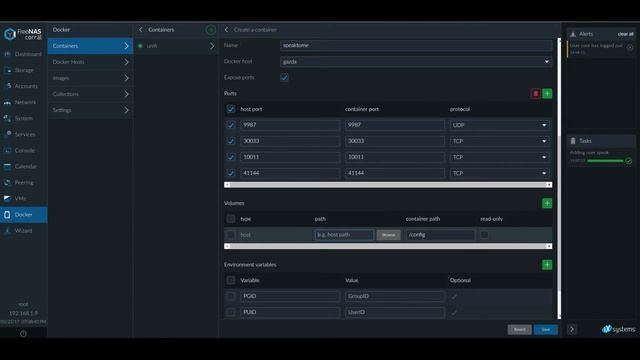Go back from Containers list

pyautogui.click(x=141, y=30)
